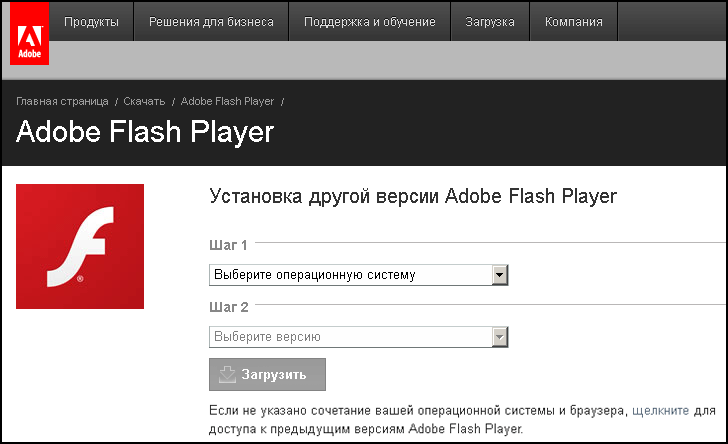Click the Установка другой версии heading
728x444 pixels.
[x=413, y=196]
